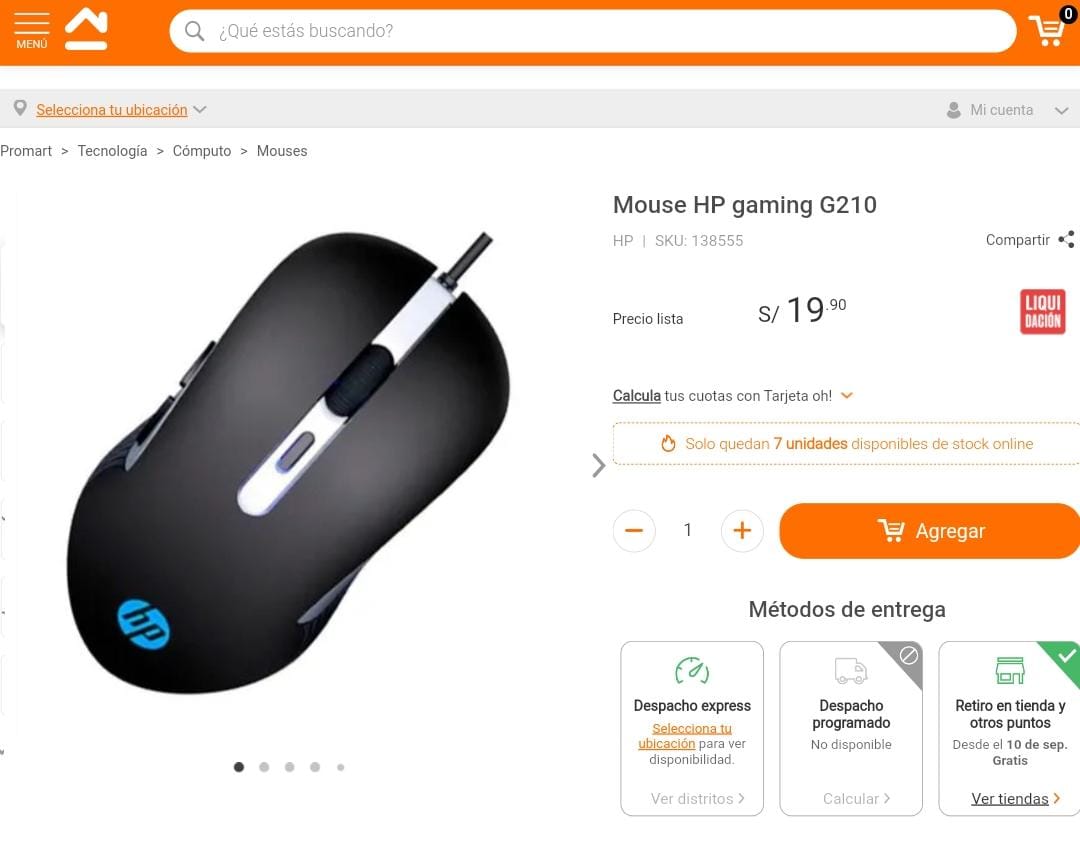
Task: Expand the Mi cuenta dropdown
Action: (x=1061, y=110)
